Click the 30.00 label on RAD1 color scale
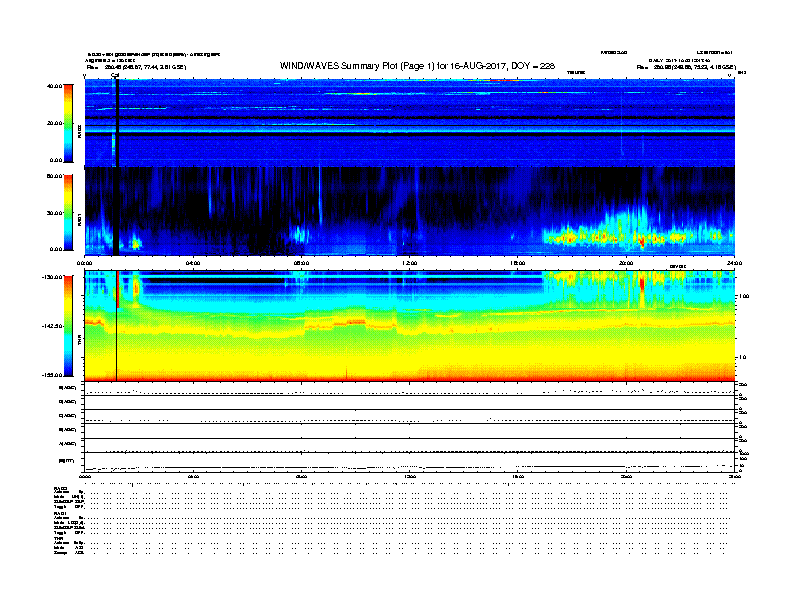The height and width of the screenshot is (612, 792). pyautogui.click(x=54, y=213)
